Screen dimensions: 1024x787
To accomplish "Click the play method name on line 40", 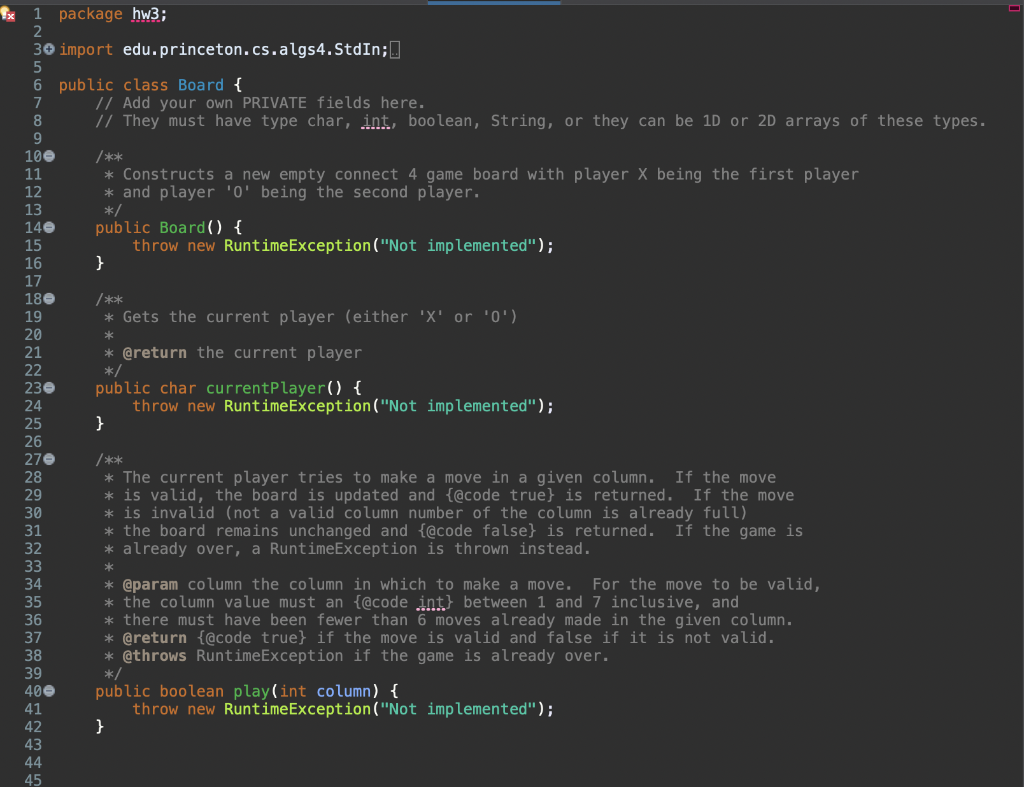I will pos(251,691).
